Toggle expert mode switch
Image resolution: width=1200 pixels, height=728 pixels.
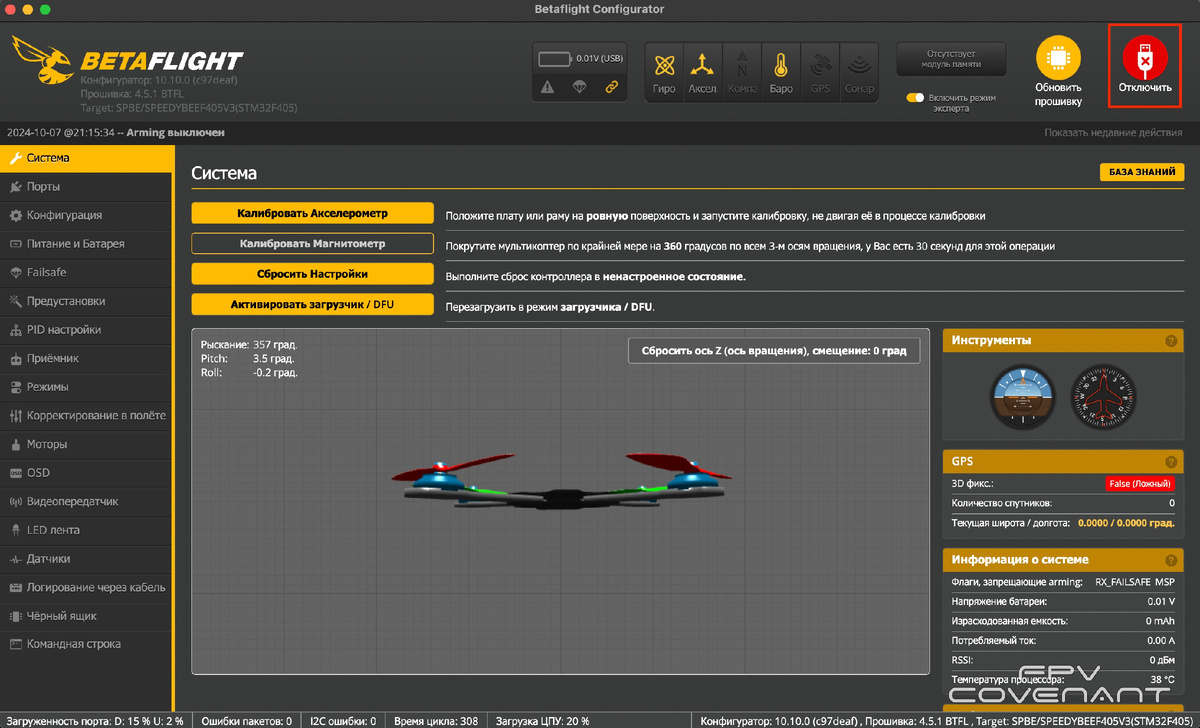point(916,98)
